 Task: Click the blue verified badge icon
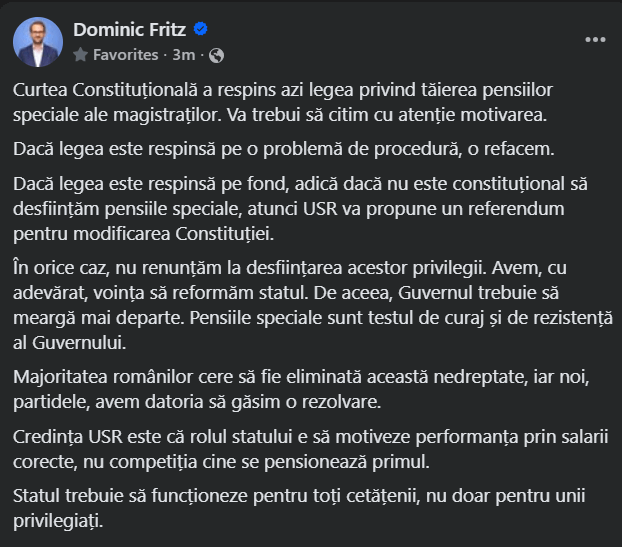coord(200,29)
